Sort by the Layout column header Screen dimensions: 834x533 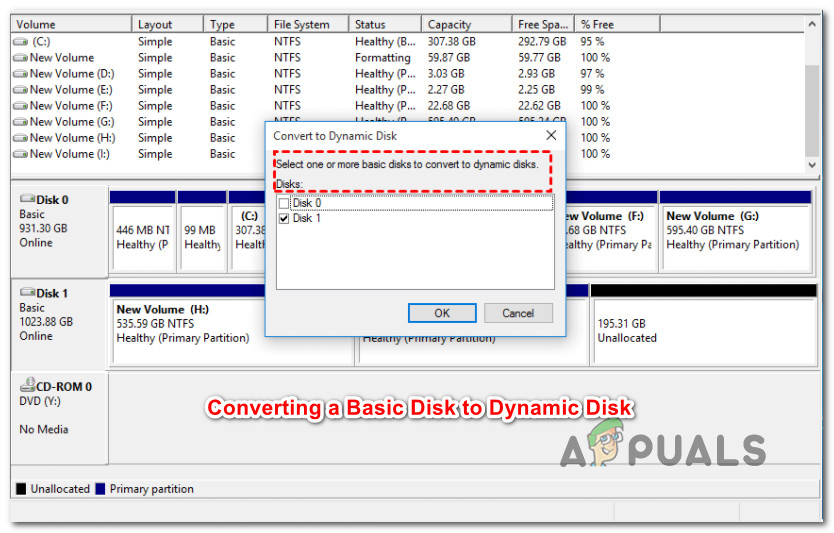(x=168, y=24)
